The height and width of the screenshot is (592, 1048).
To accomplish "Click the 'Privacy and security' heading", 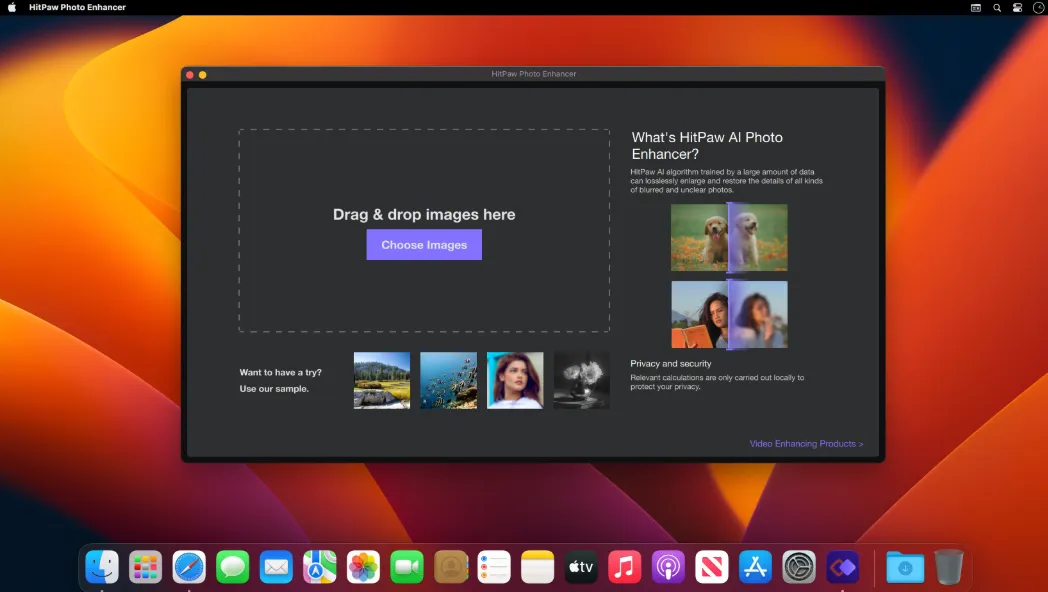I will (x=670, y=363).
